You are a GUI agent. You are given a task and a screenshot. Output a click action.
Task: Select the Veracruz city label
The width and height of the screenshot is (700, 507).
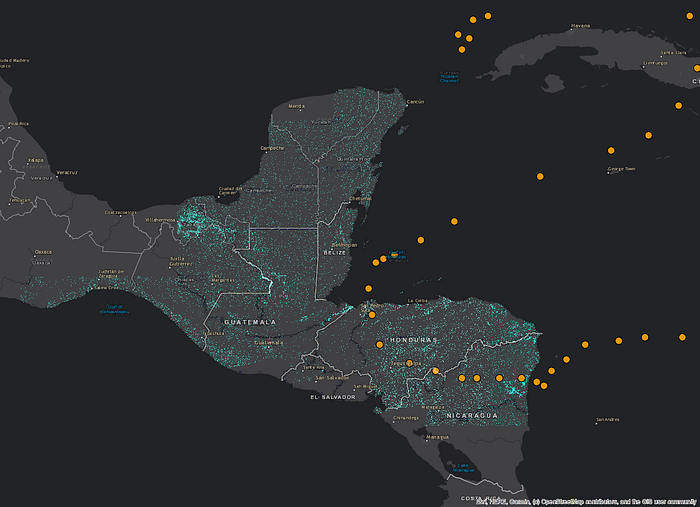click(x=67, y=172)
